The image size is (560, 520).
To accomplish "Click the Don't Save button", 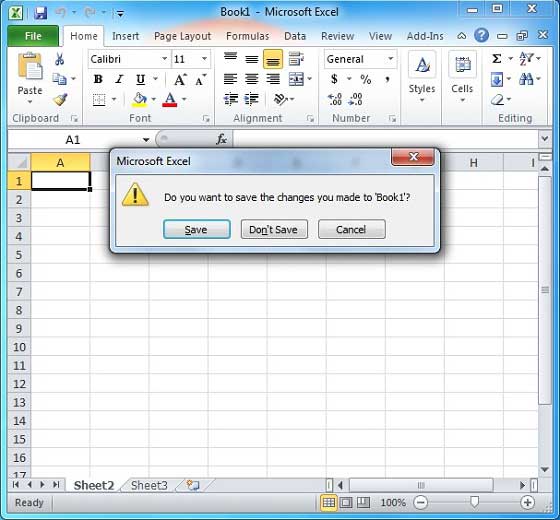I will pos(274,229).
